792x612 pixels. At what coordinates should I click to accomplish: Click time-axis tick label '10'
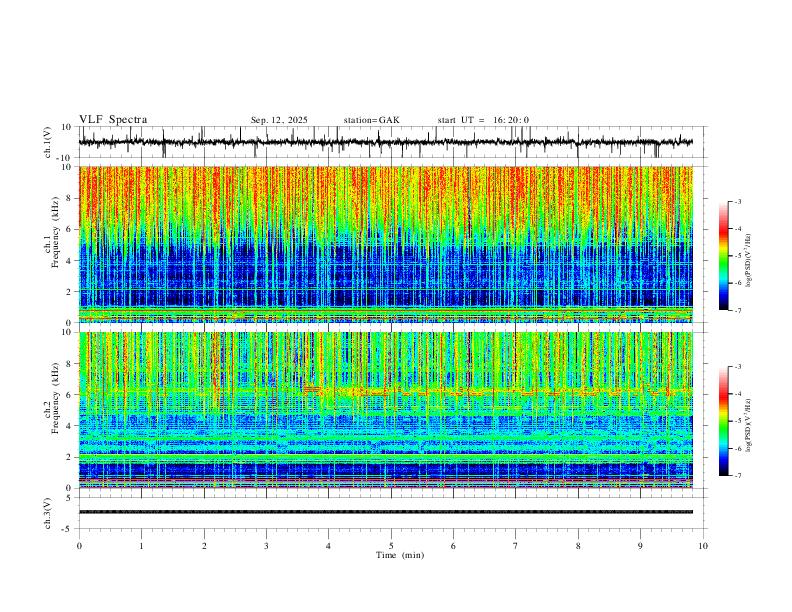click(703, 546)
